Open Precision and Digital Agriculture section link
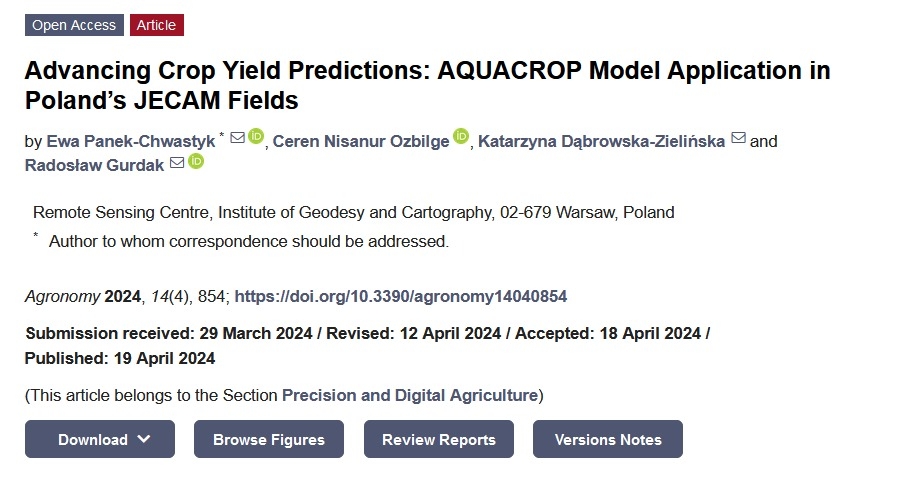Screen dimensions: 898x496 (410, 396)
